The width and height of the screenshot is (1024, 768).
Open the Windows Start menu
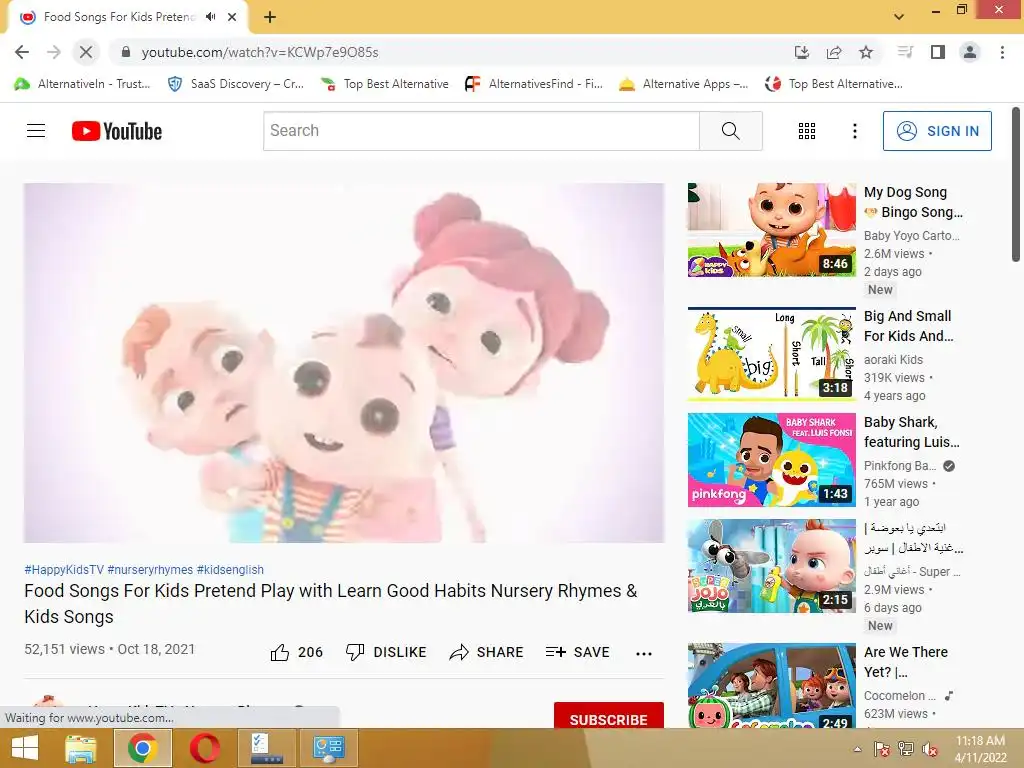coord(25,748)
